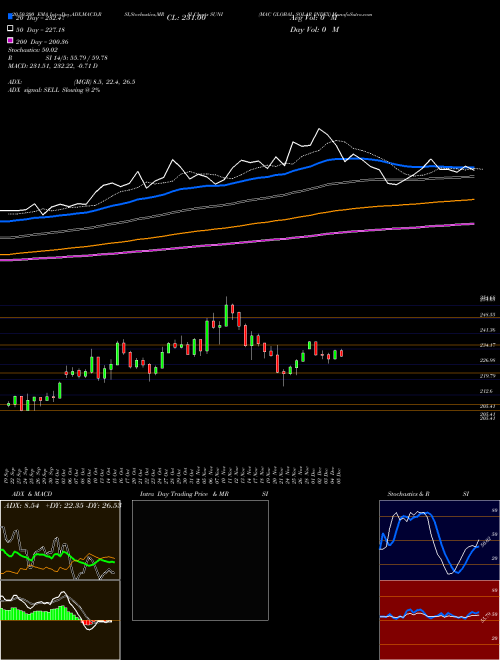
Task: Click the 219.79 price axis label
Action: coord(487,376)
